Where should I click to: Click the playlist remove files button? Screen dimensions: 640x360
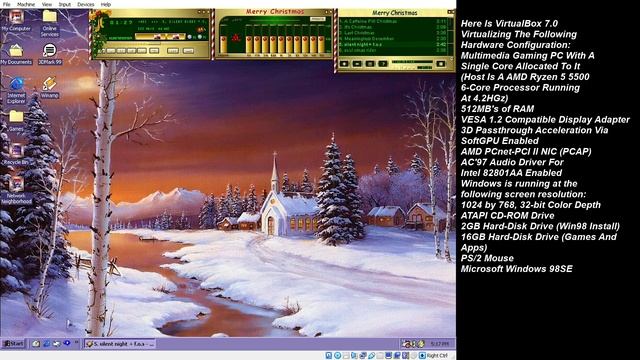tap(357, 64)
